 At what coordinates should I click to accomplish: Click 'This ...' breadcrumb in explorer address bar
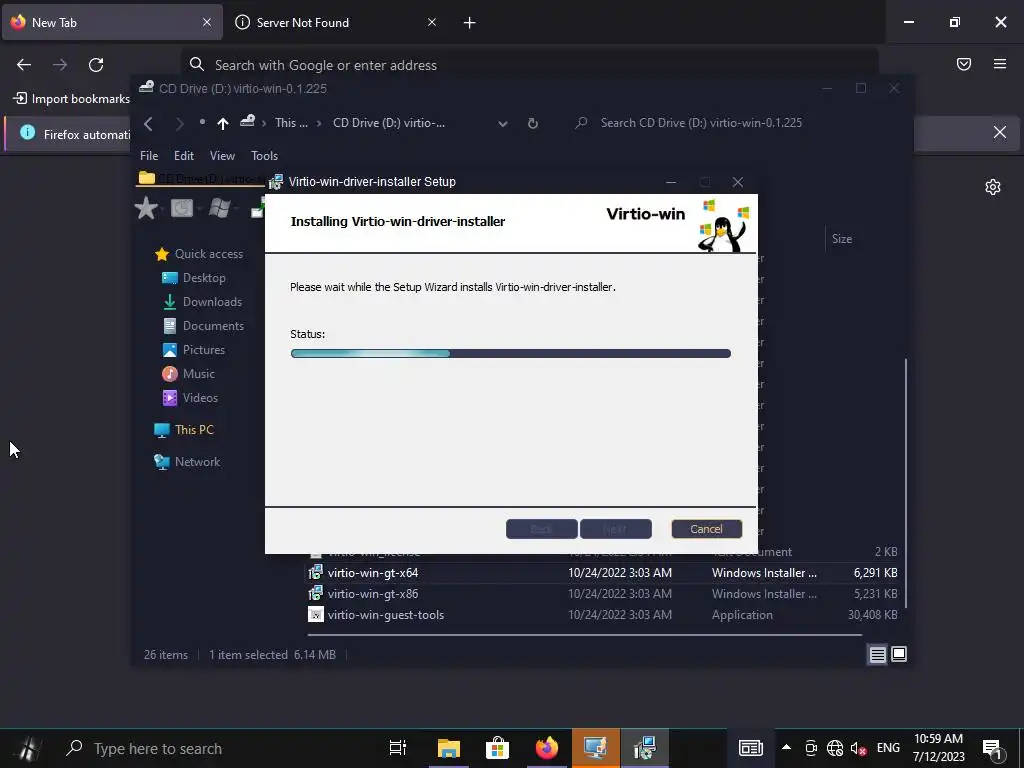point(291,123)
